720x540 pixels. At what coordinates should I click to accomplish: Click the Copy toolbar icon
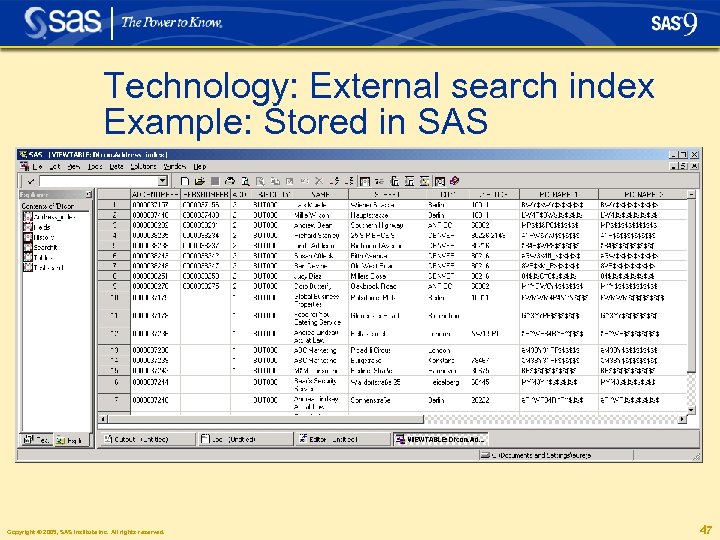[275, 181]
